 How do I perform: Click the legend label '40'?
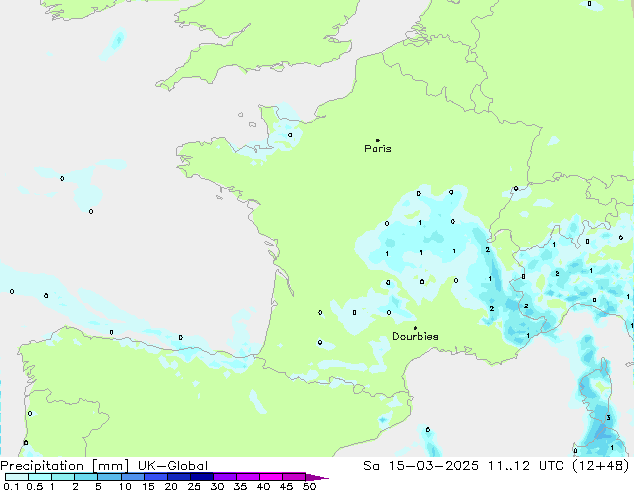point(263,486)
